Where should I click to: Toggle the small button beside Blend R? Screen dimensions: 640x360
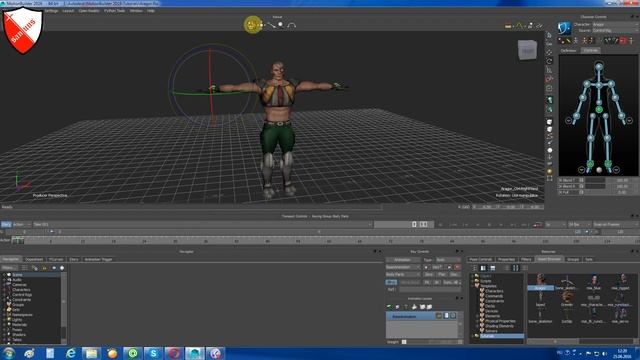tap(582, 186)
